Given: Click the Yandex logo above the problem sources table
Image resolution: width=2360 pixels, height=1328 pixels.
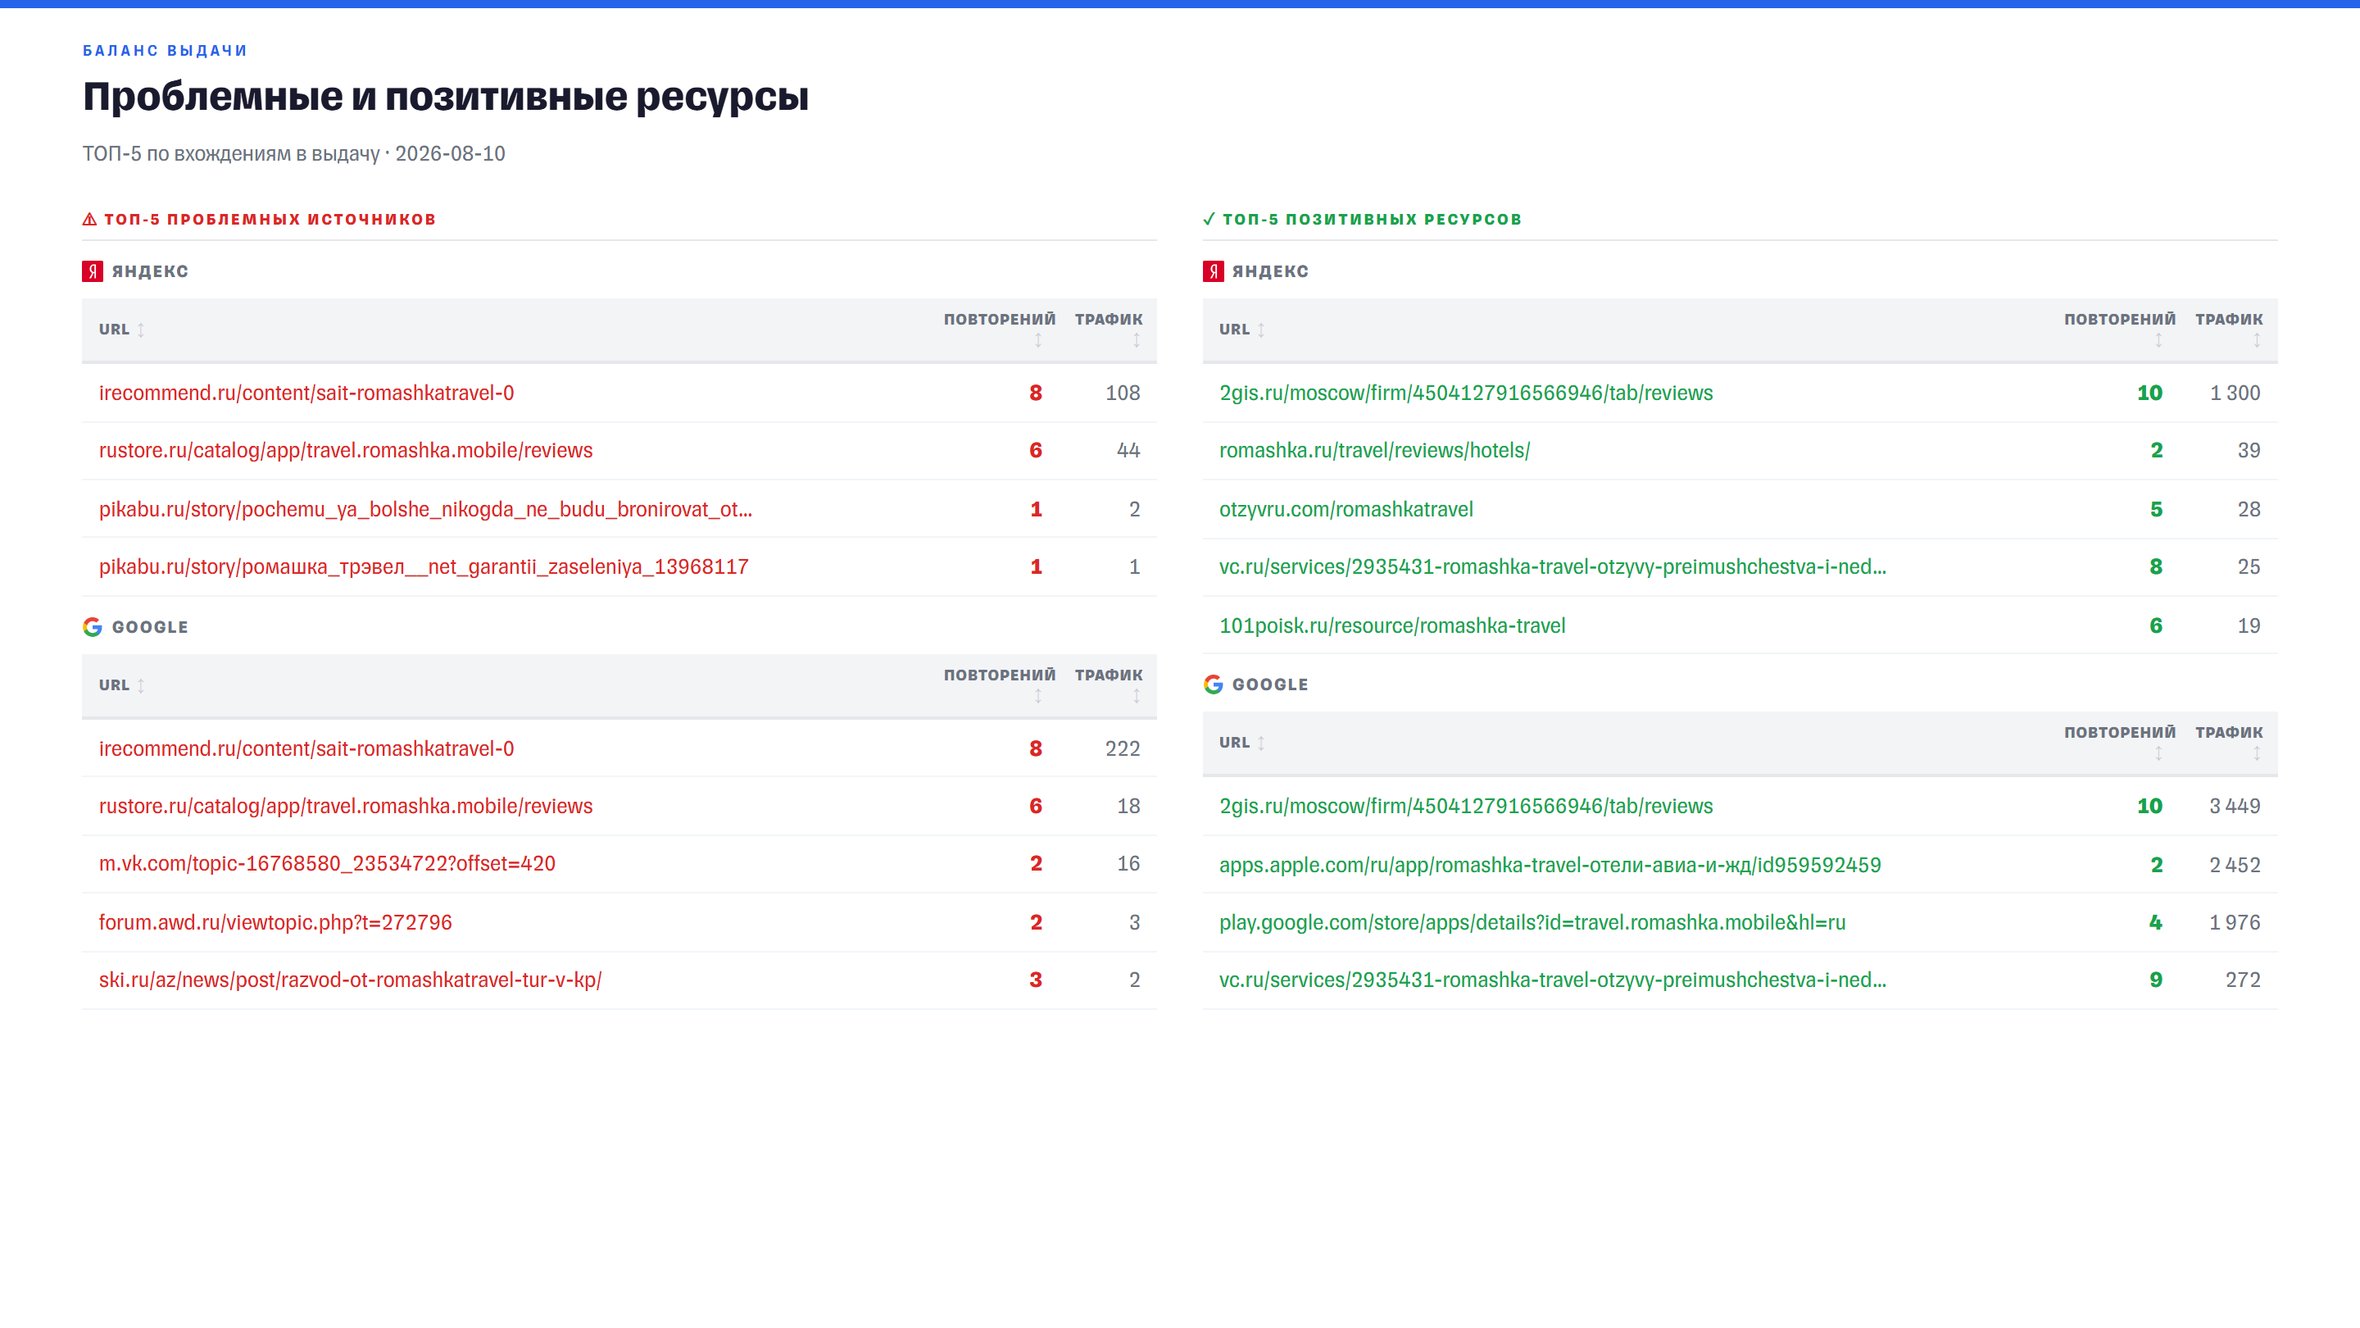Looking at the screenshot, I should (x=93, y=271).
